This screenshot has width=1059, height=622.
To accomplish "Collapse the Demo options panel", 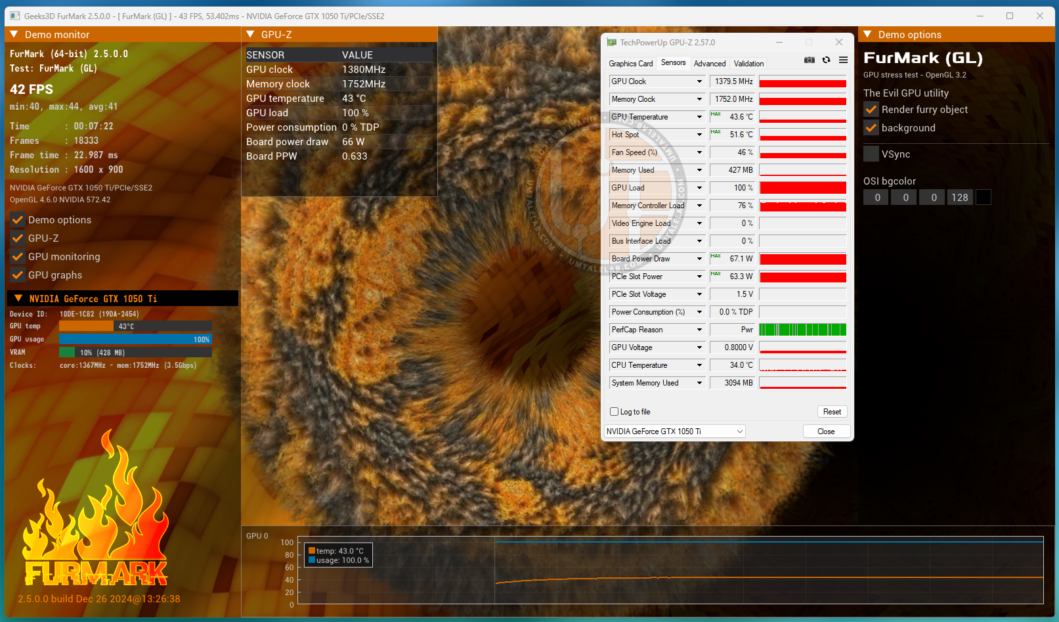I will 868,34.
